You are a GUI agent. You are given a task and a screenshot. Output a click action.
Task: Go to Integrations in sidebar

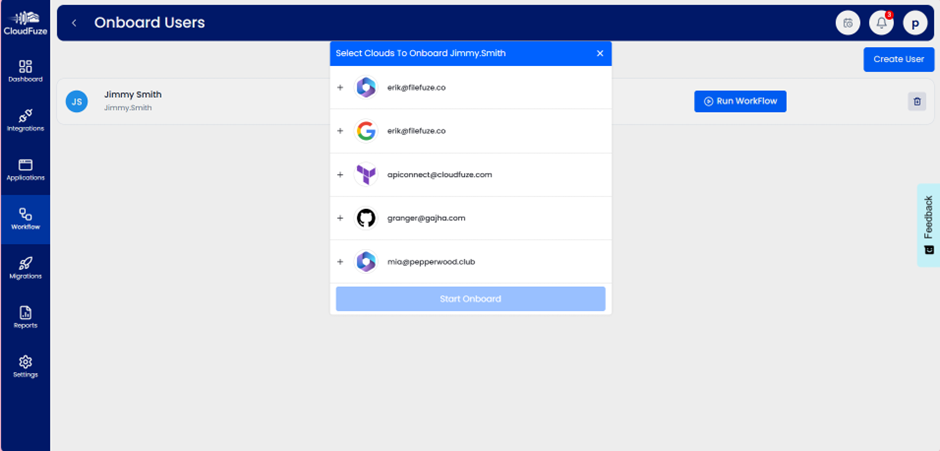tap(25, 121)
